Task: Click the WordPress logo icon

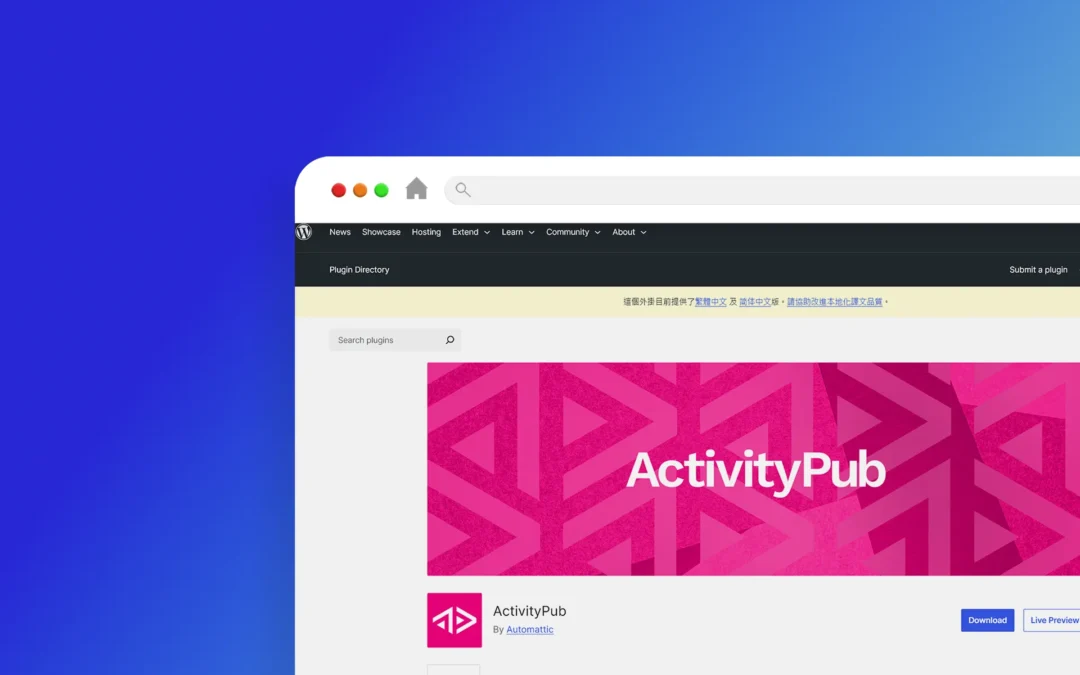Action: 304,232
